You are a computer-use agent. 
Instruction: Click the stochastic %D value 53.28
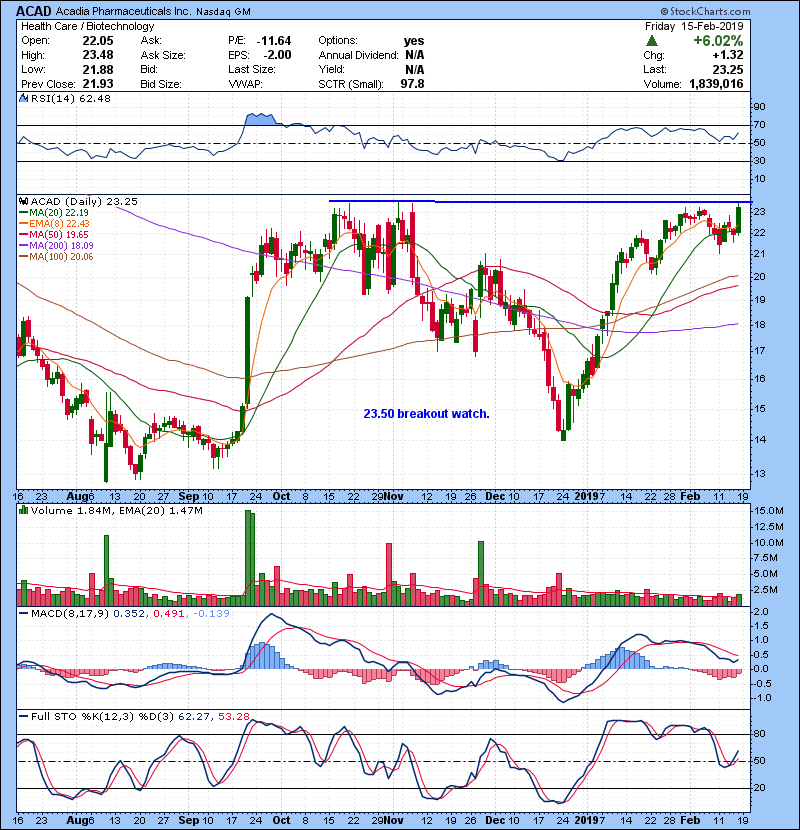233,716
